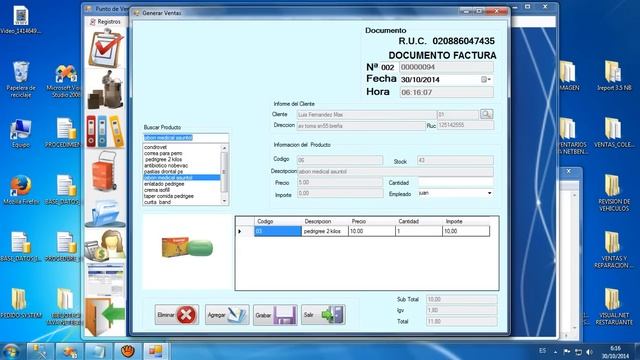The image size is (640, 360).
Task: Open the Equipo desktop icon
Action: tap(21, 133)
